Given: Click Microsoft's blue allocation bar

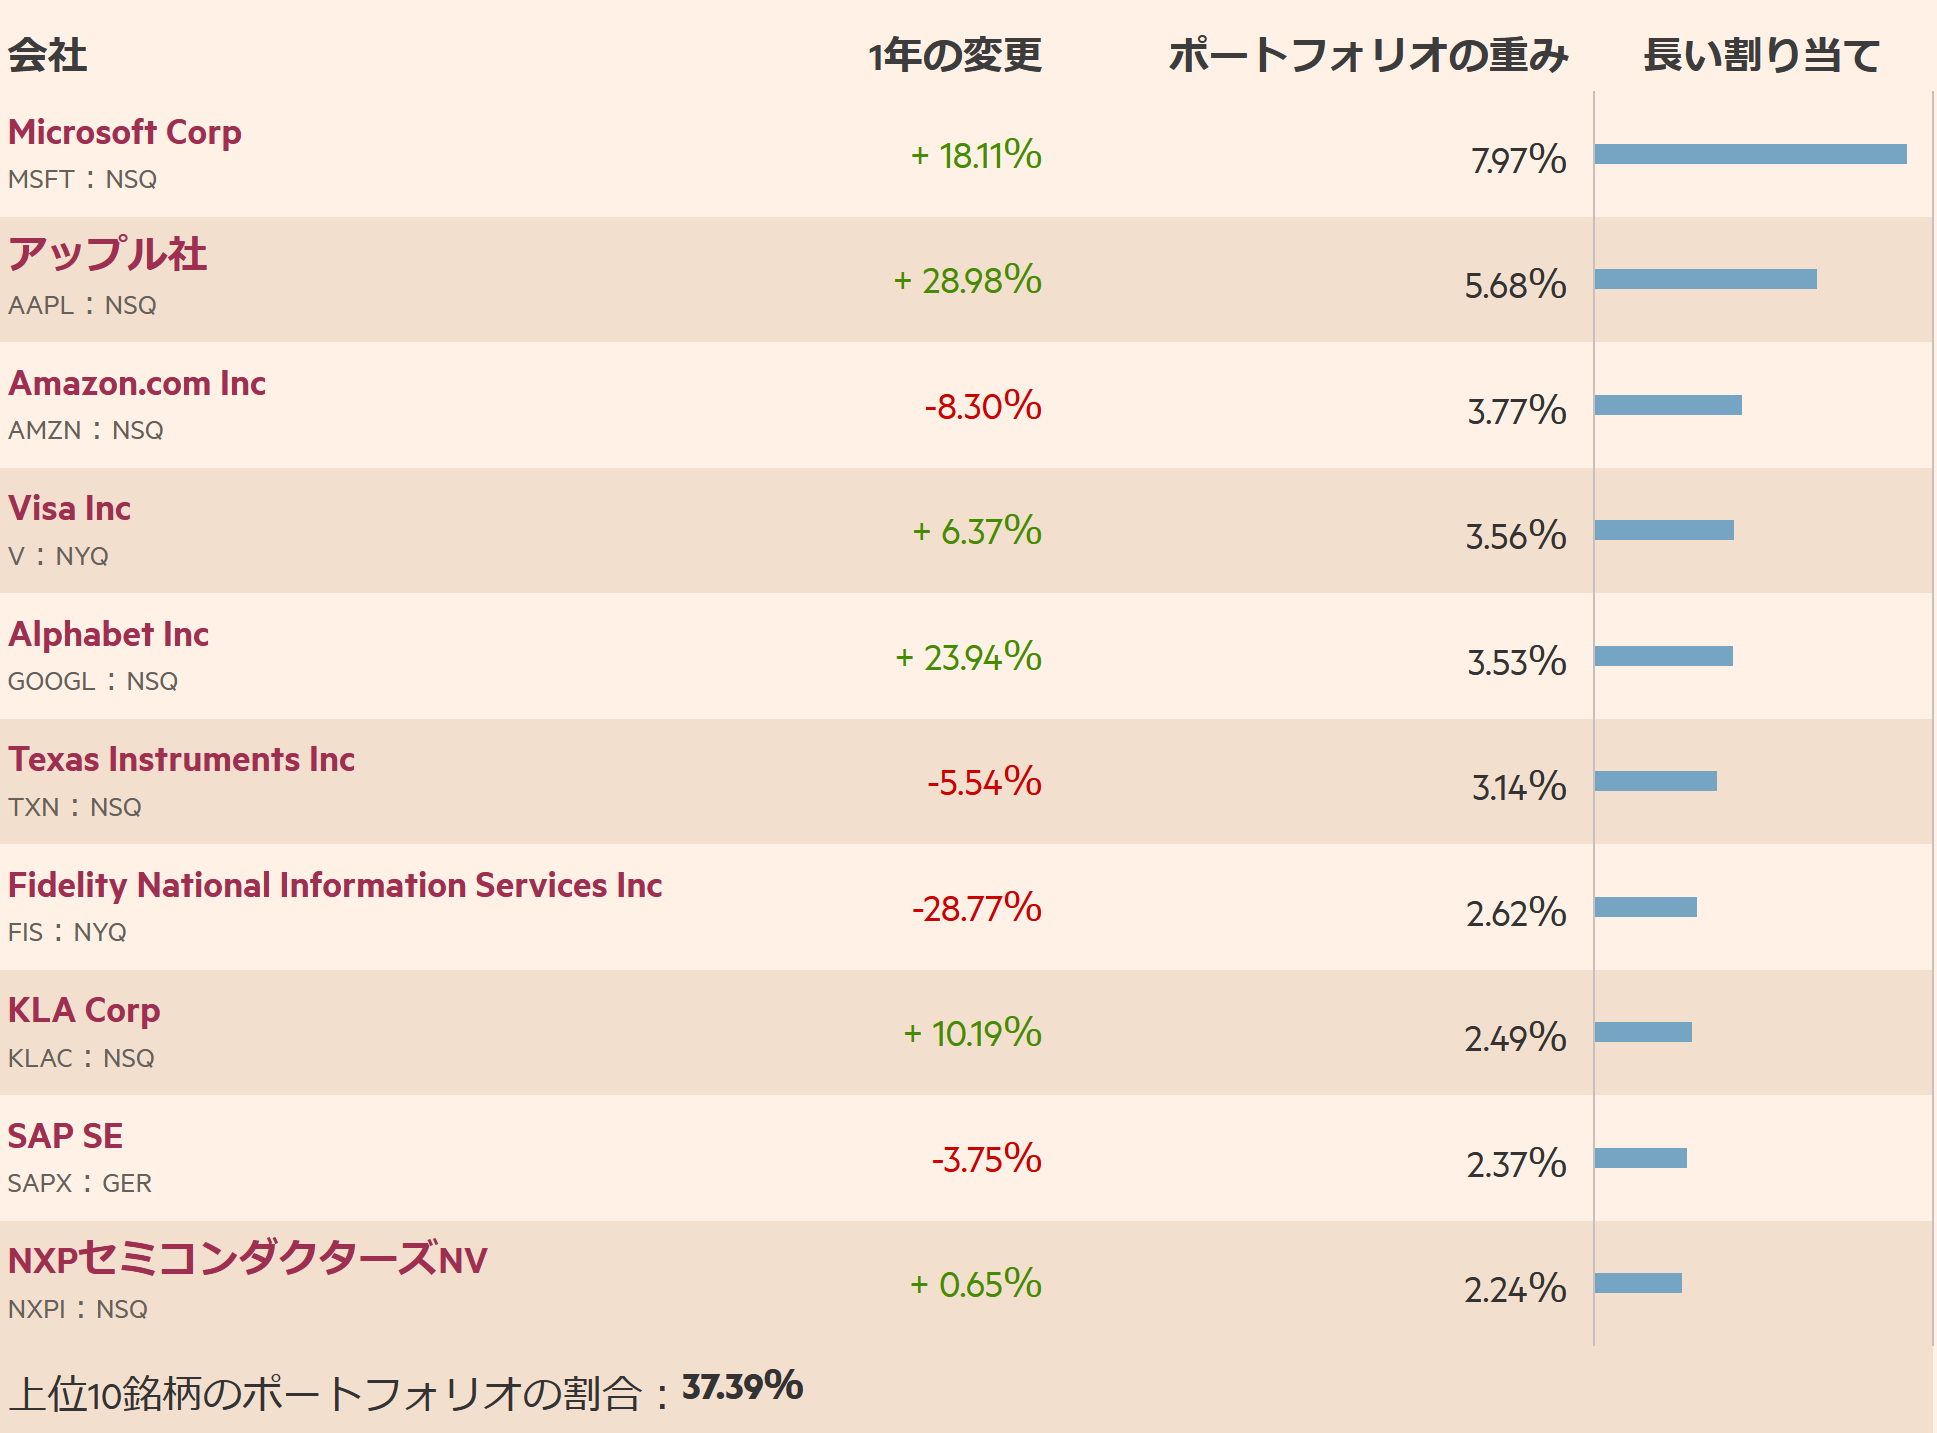Looking at the screenshot, I should (x=1750, y=154).
